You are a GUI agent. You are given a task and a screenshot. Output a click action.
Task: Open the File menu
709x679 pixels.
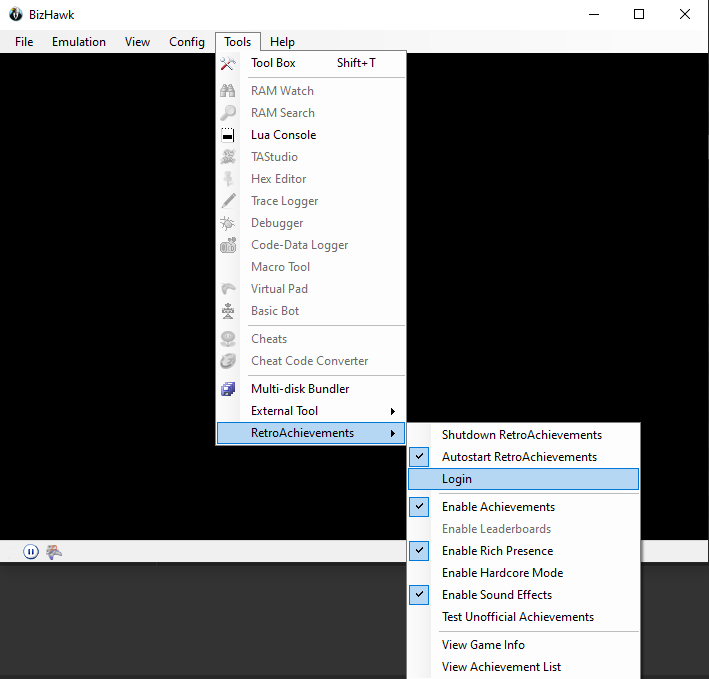24,42
